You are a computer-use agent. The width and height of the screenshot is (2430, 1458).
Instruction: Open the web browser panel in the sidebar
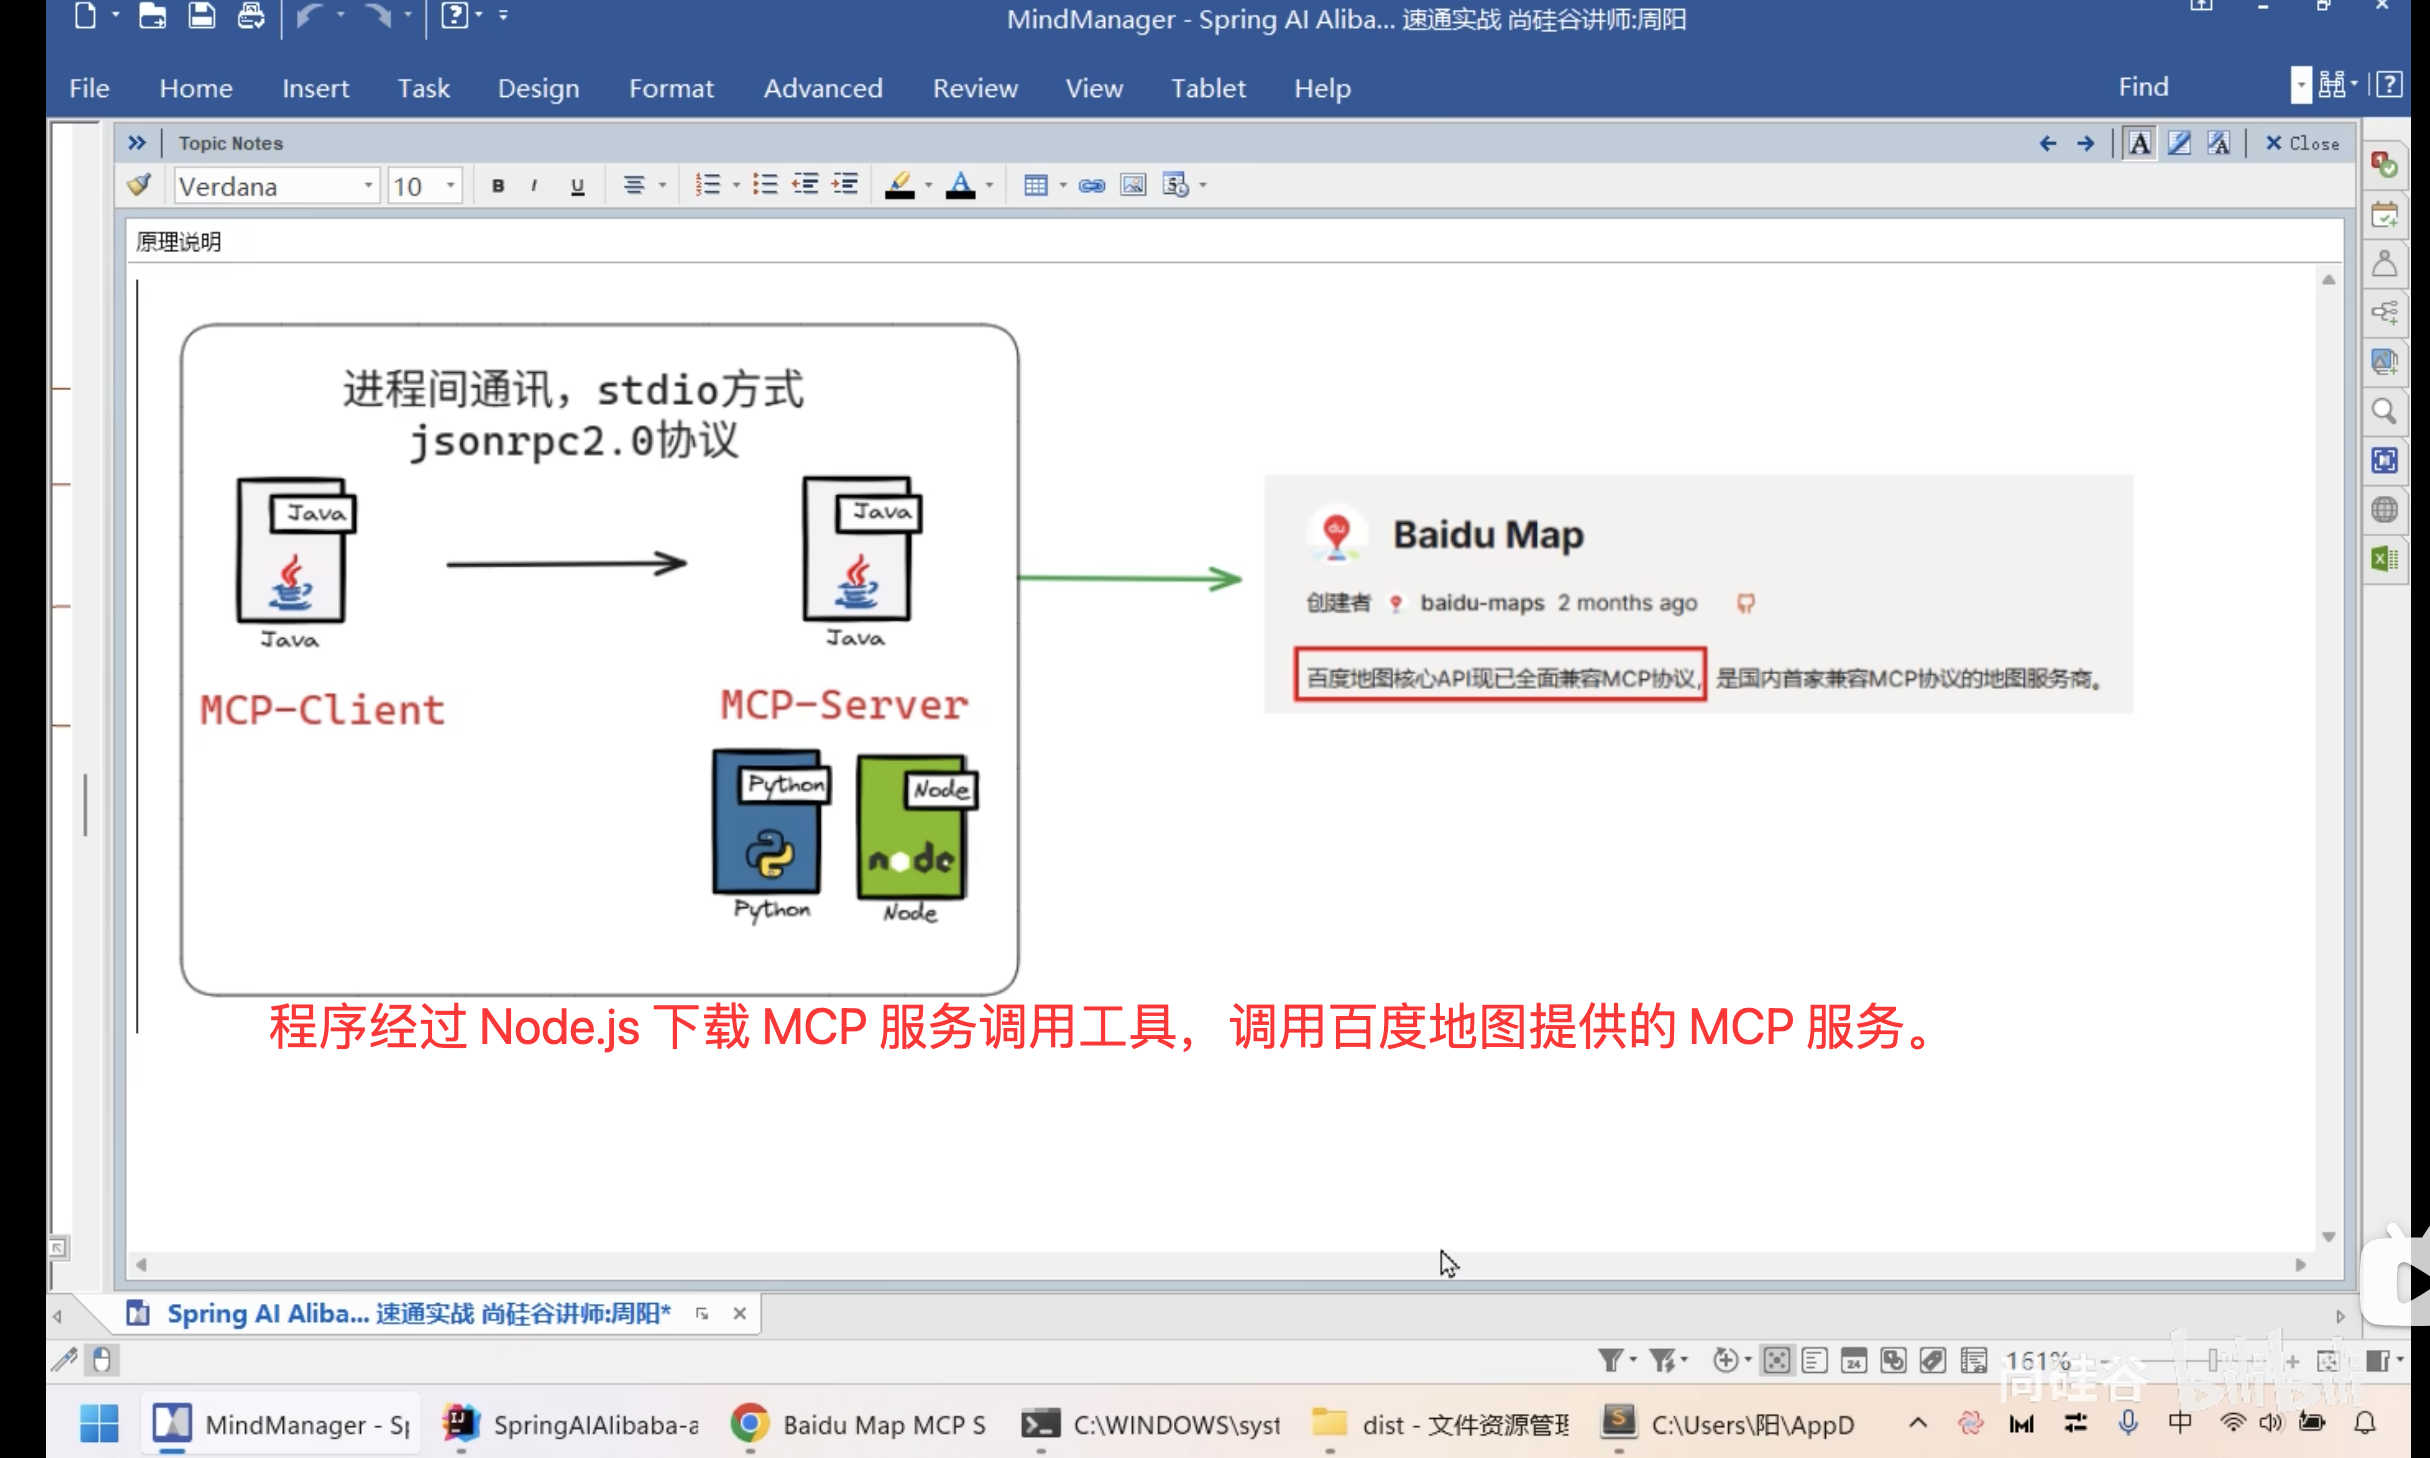tap(2386, 509)
